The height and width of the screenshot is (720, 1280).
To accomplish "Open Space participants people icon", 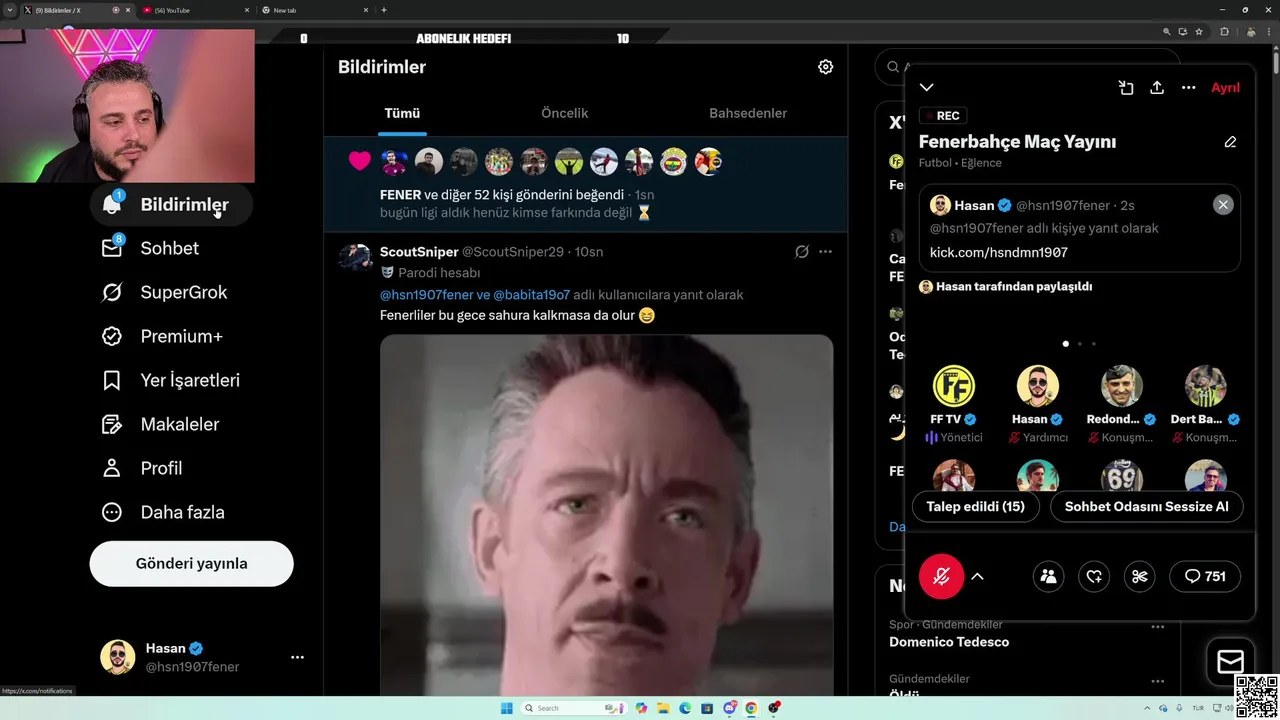I will click(x=1048, y=576).
